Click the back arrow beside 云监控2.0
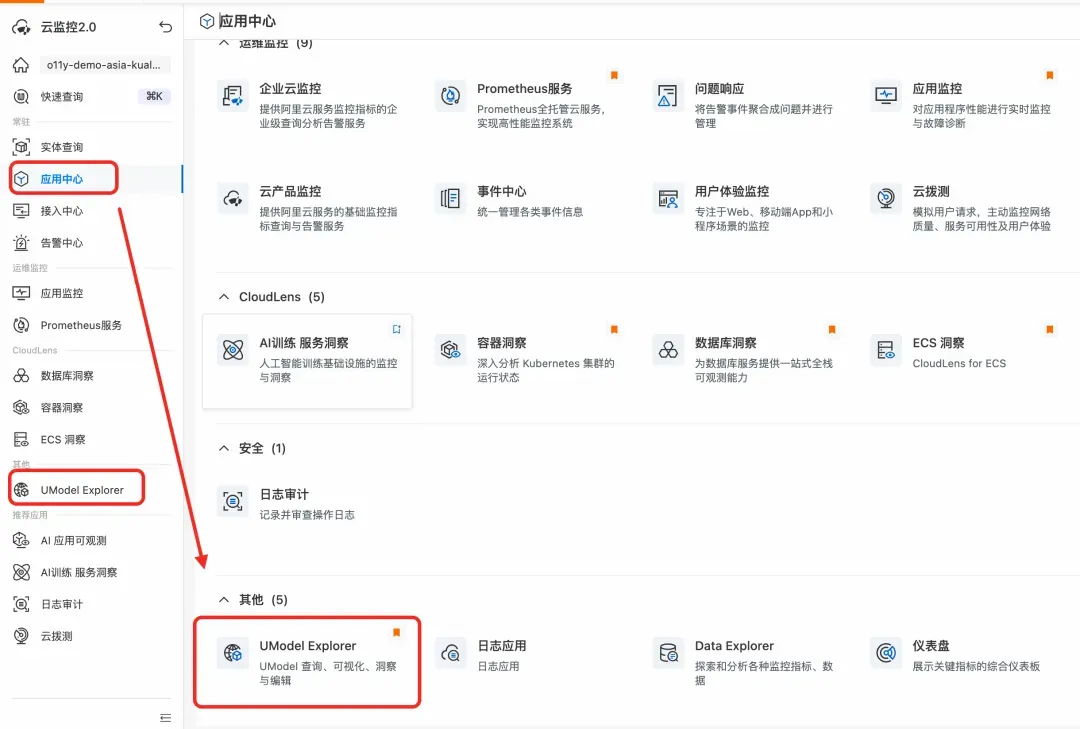This screenshot has height=729, width=1080. [165, 27]
